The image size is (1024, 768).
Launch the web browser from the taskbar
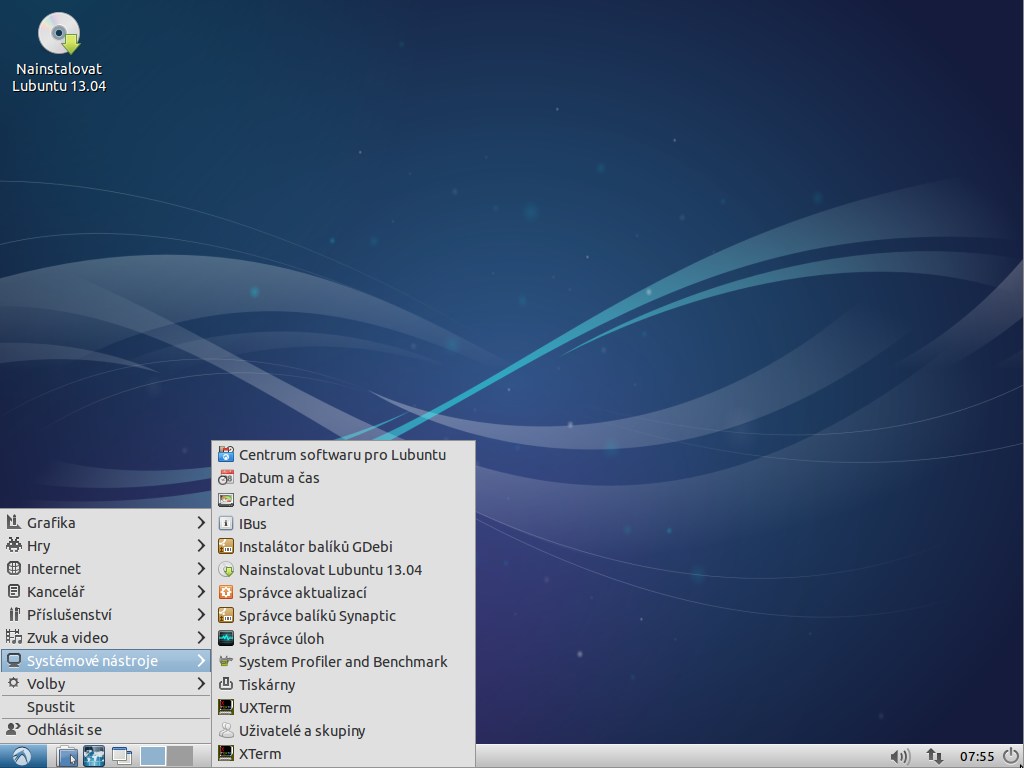click(94, 756)
